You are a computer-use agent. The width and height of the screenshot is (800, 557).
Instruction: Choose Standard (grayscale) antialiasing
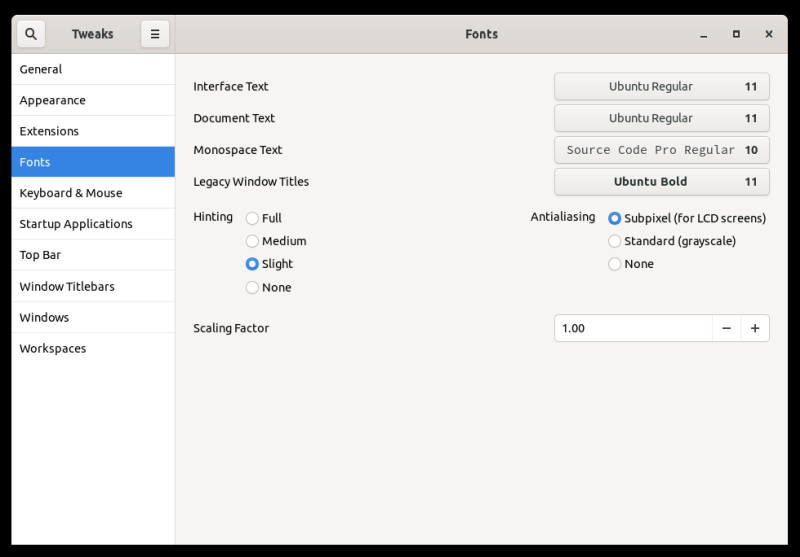pyautogui.click(x=615, y=241)
